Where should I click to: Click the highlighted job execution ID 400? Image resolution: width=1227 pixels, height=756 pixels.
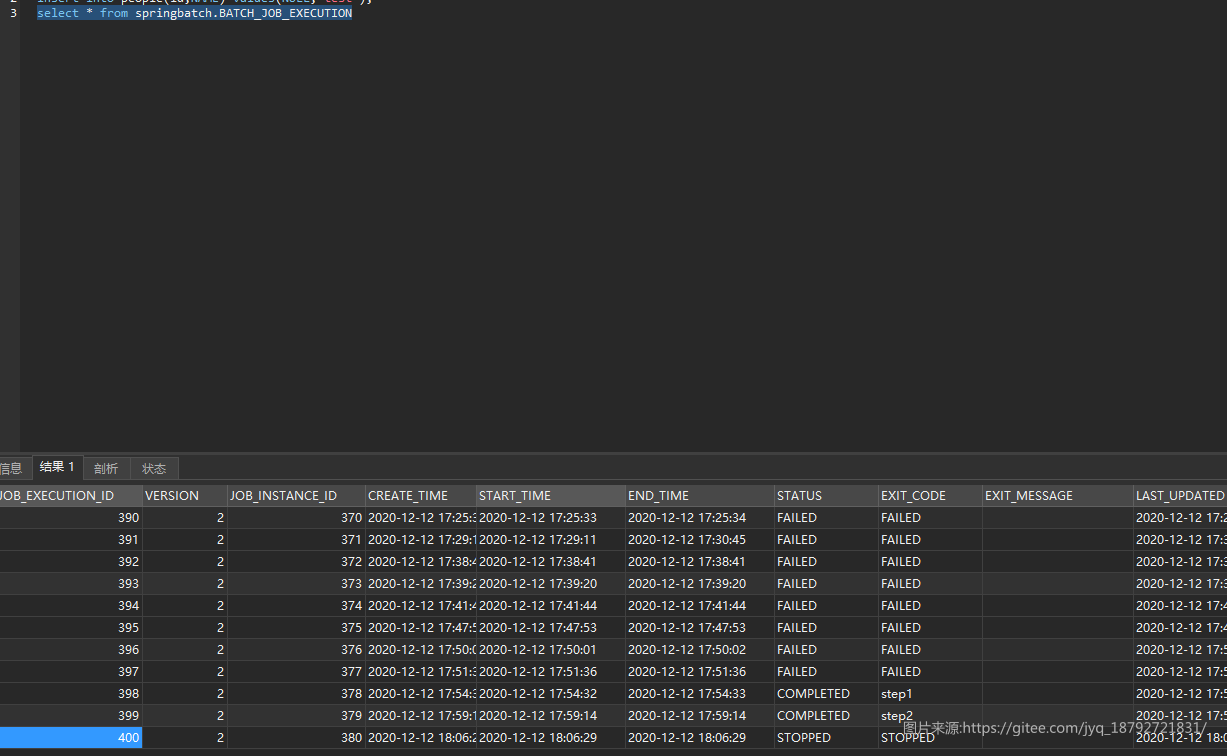click(71, 738)
